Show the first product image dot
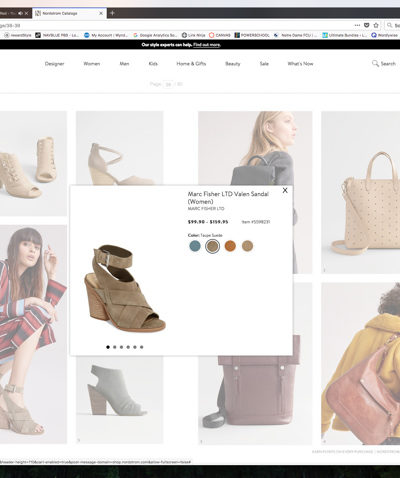Image resolution: width=400 pixels, height=478 pixels. click(x=108, y=347)
